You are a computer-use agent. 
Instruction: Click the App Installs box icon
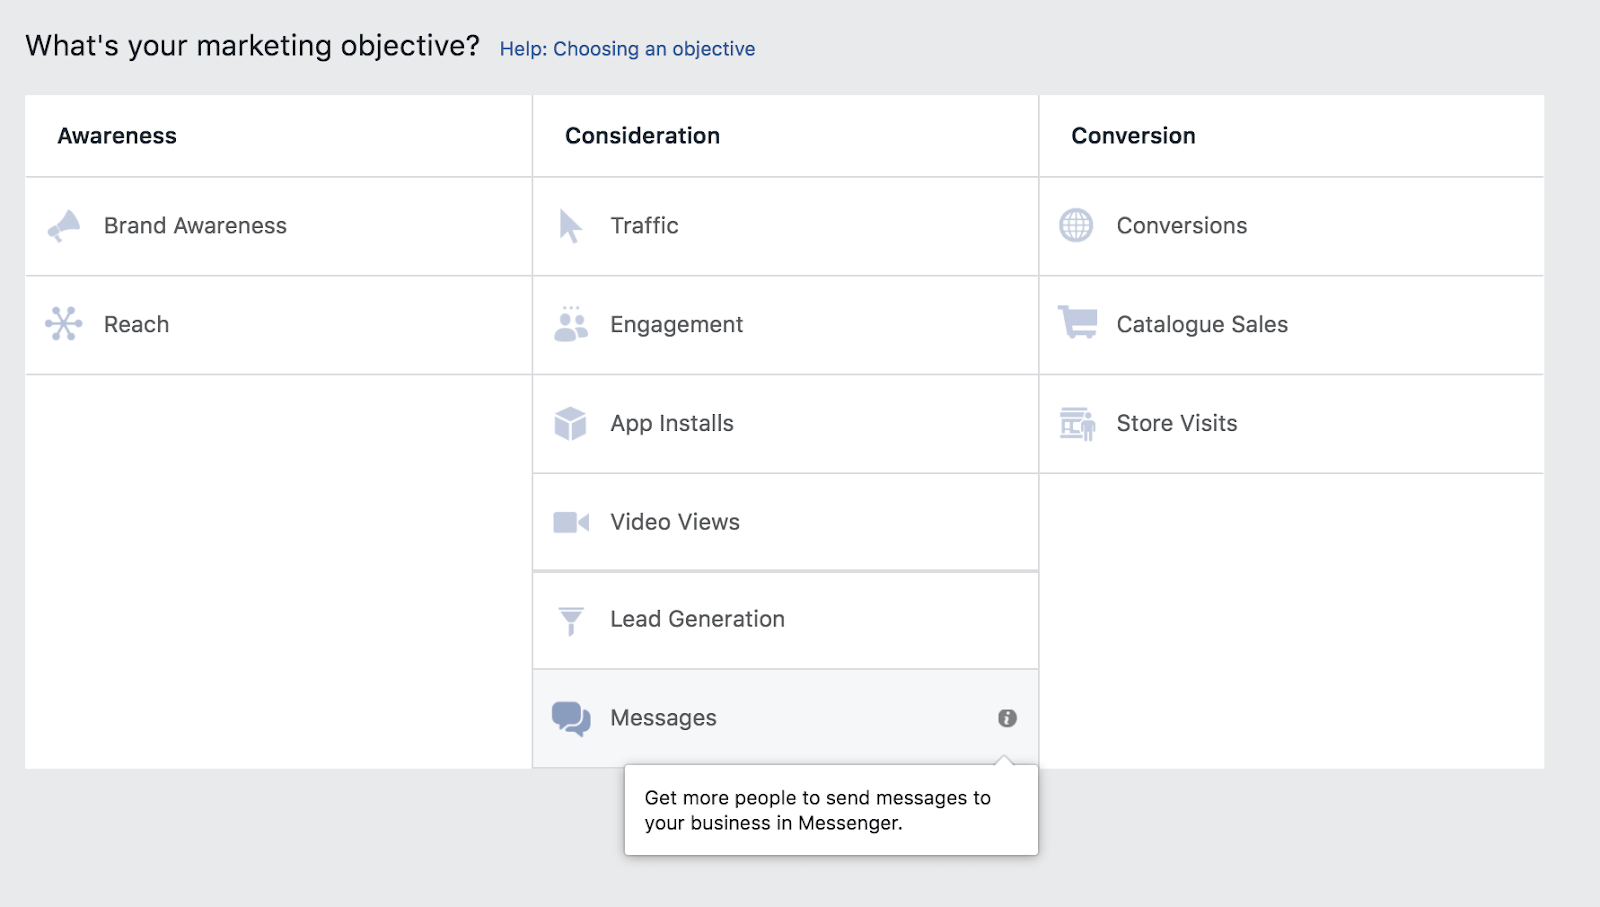(x=570, y=423)
